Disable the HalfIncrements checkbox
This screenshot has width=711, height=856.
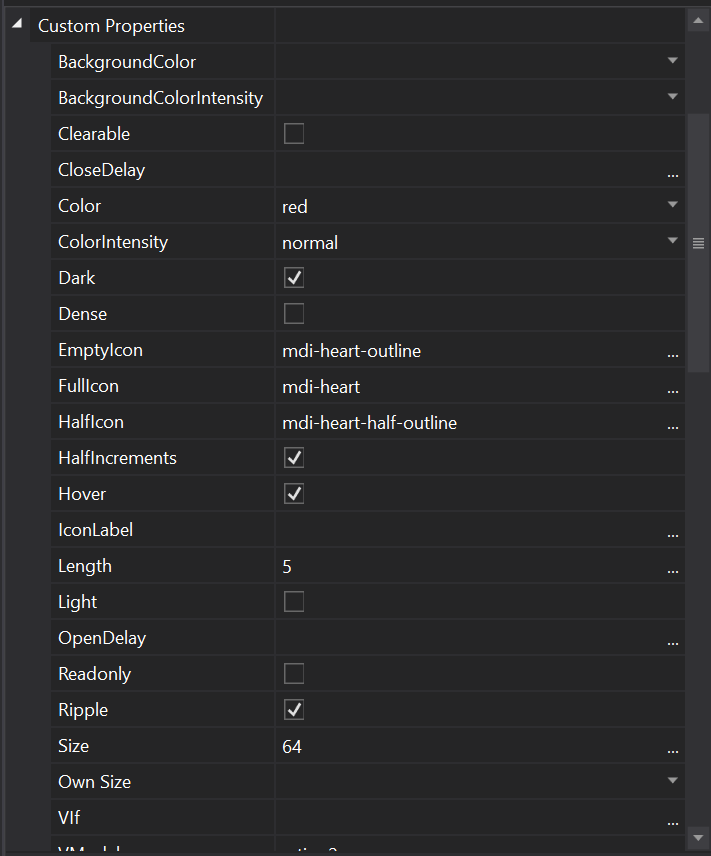point(294,458)
